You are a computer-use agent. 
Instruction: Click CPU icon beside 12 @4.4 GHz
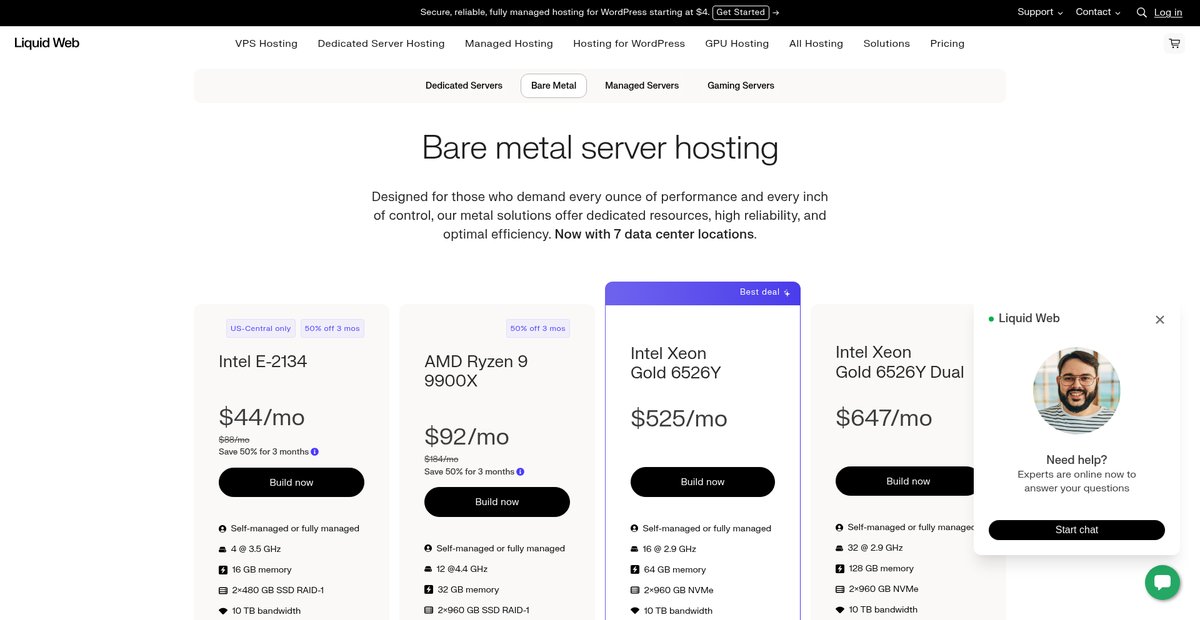(x=429, y=569)
